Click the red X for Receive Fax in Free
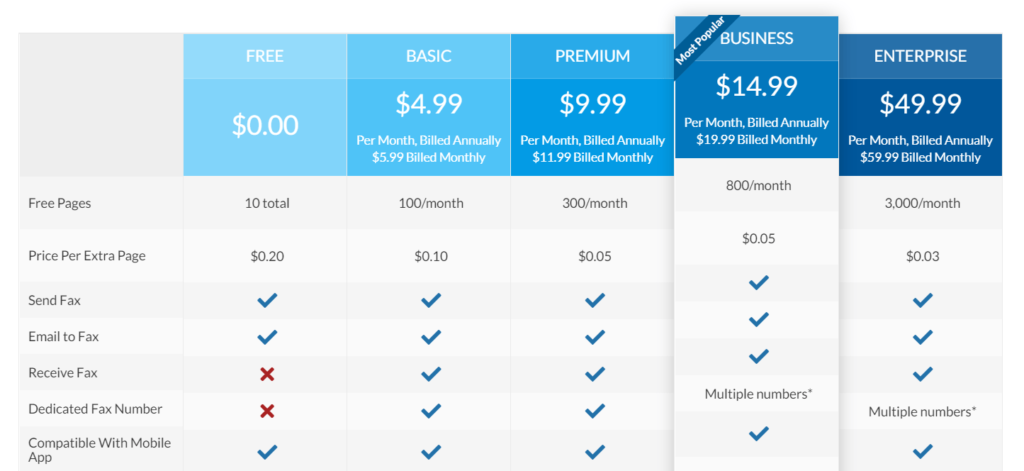Viewport: 1024px width, 471px height. (267, 374)
